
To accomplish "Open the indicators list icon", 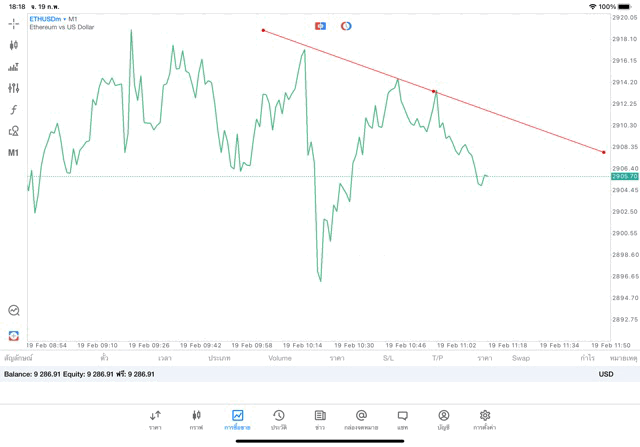I will [x=14, y=67].
